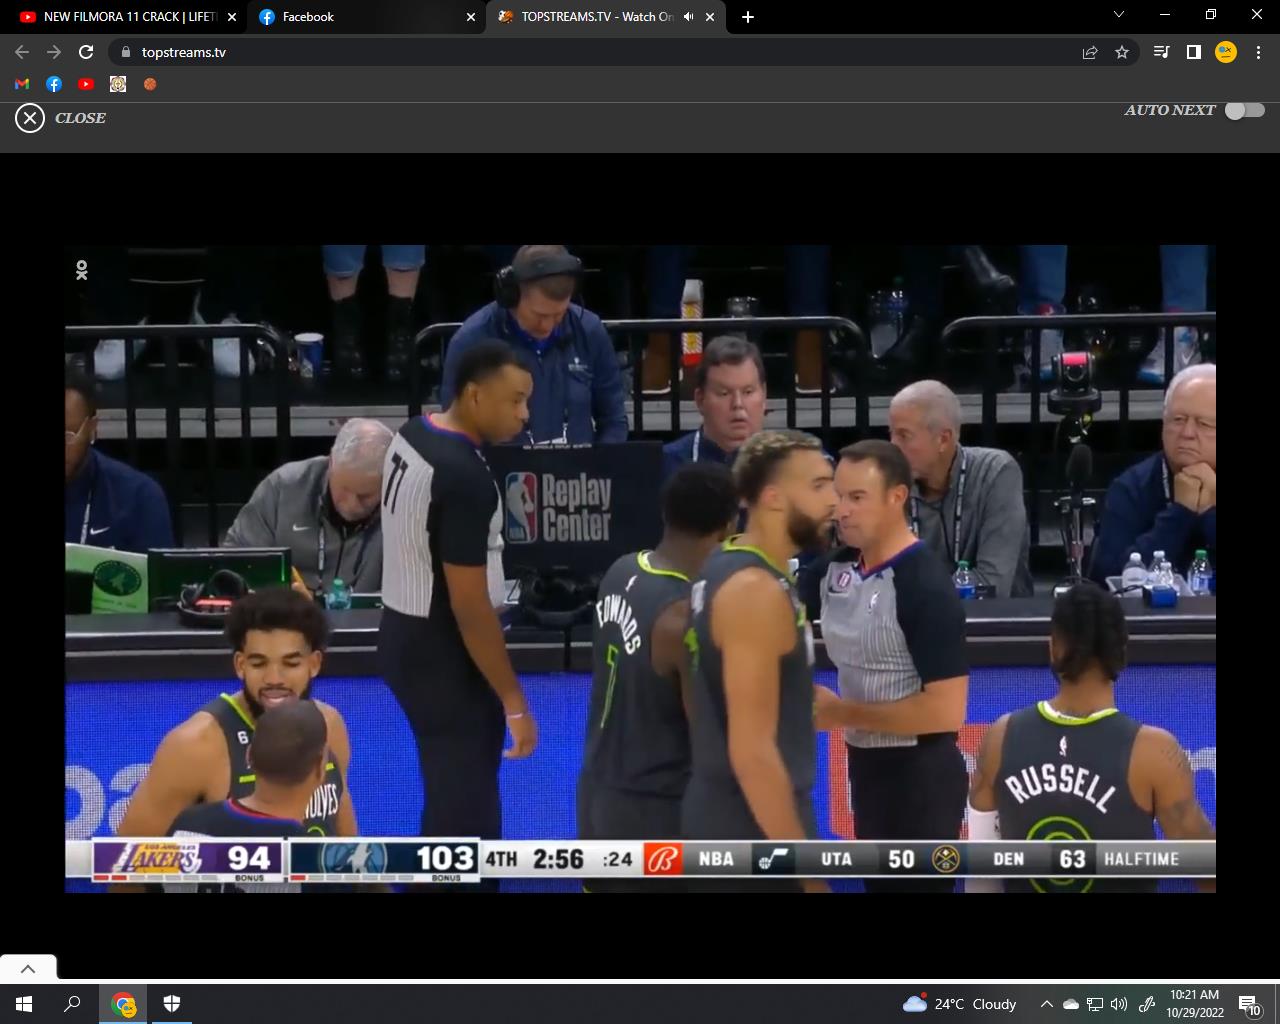Open the media controls icon in toolbar
This screenshot has height=1024, width=1280.
coord(1161,52)
